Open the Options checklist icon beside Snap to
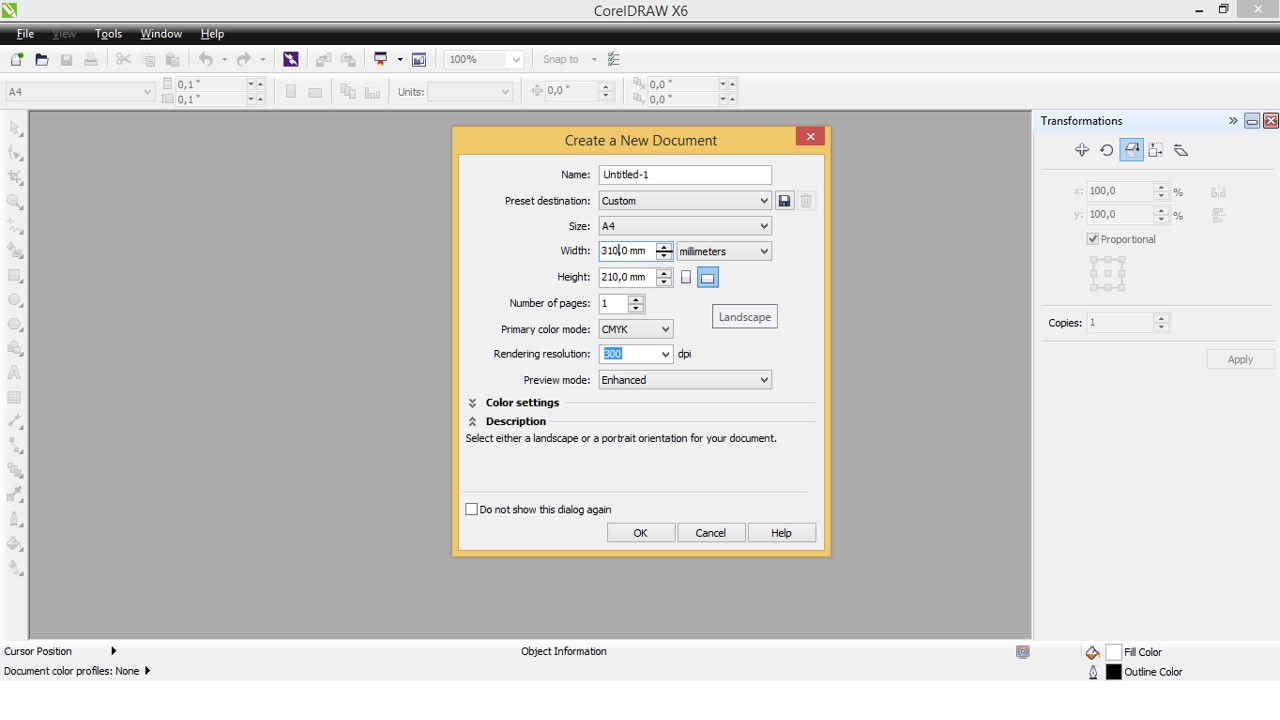Viewport: 1280px width, 720px height. pyautogui.click(x=614, y=60)
